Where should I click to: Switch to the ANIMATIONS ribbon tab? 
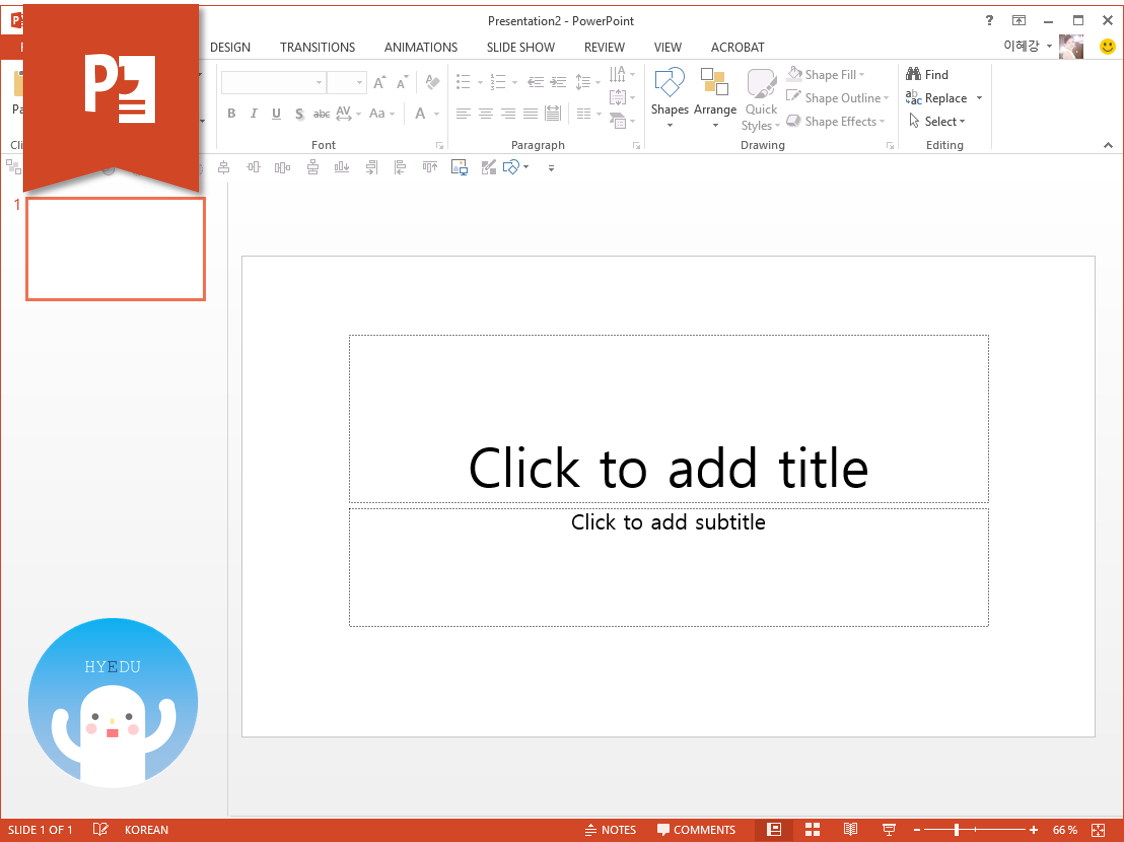420,47
